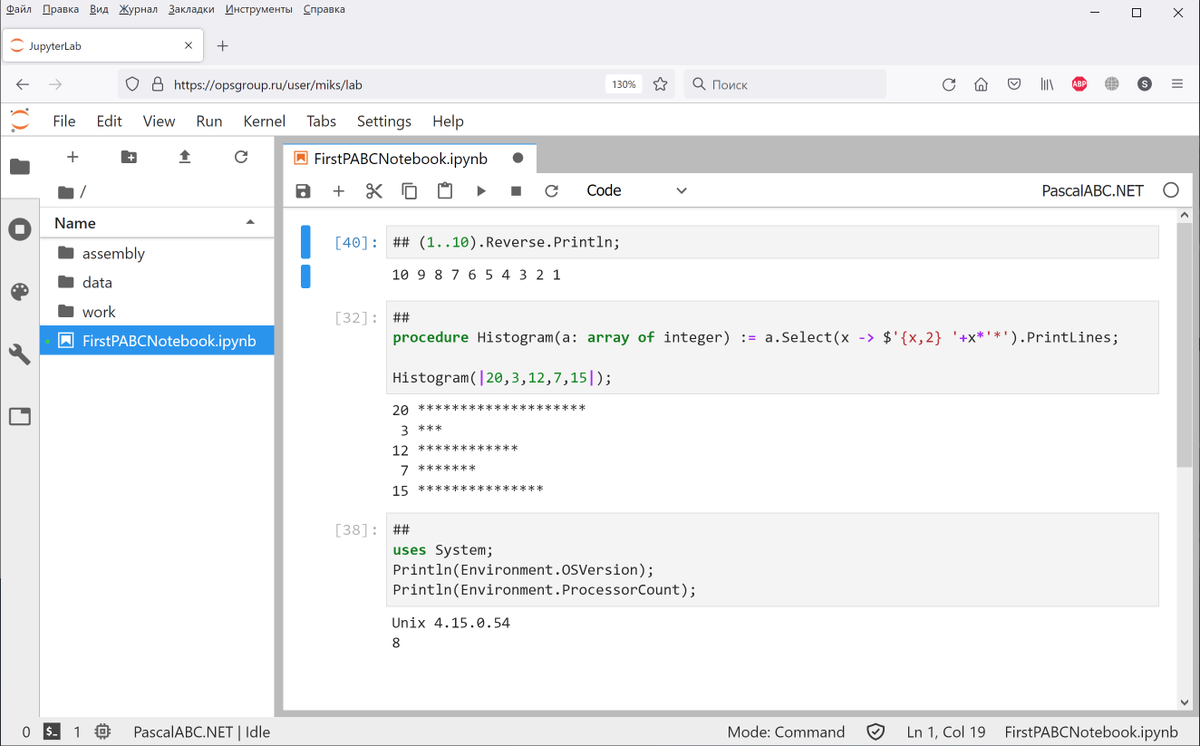Upload files using the upload icon

[185, 157]
